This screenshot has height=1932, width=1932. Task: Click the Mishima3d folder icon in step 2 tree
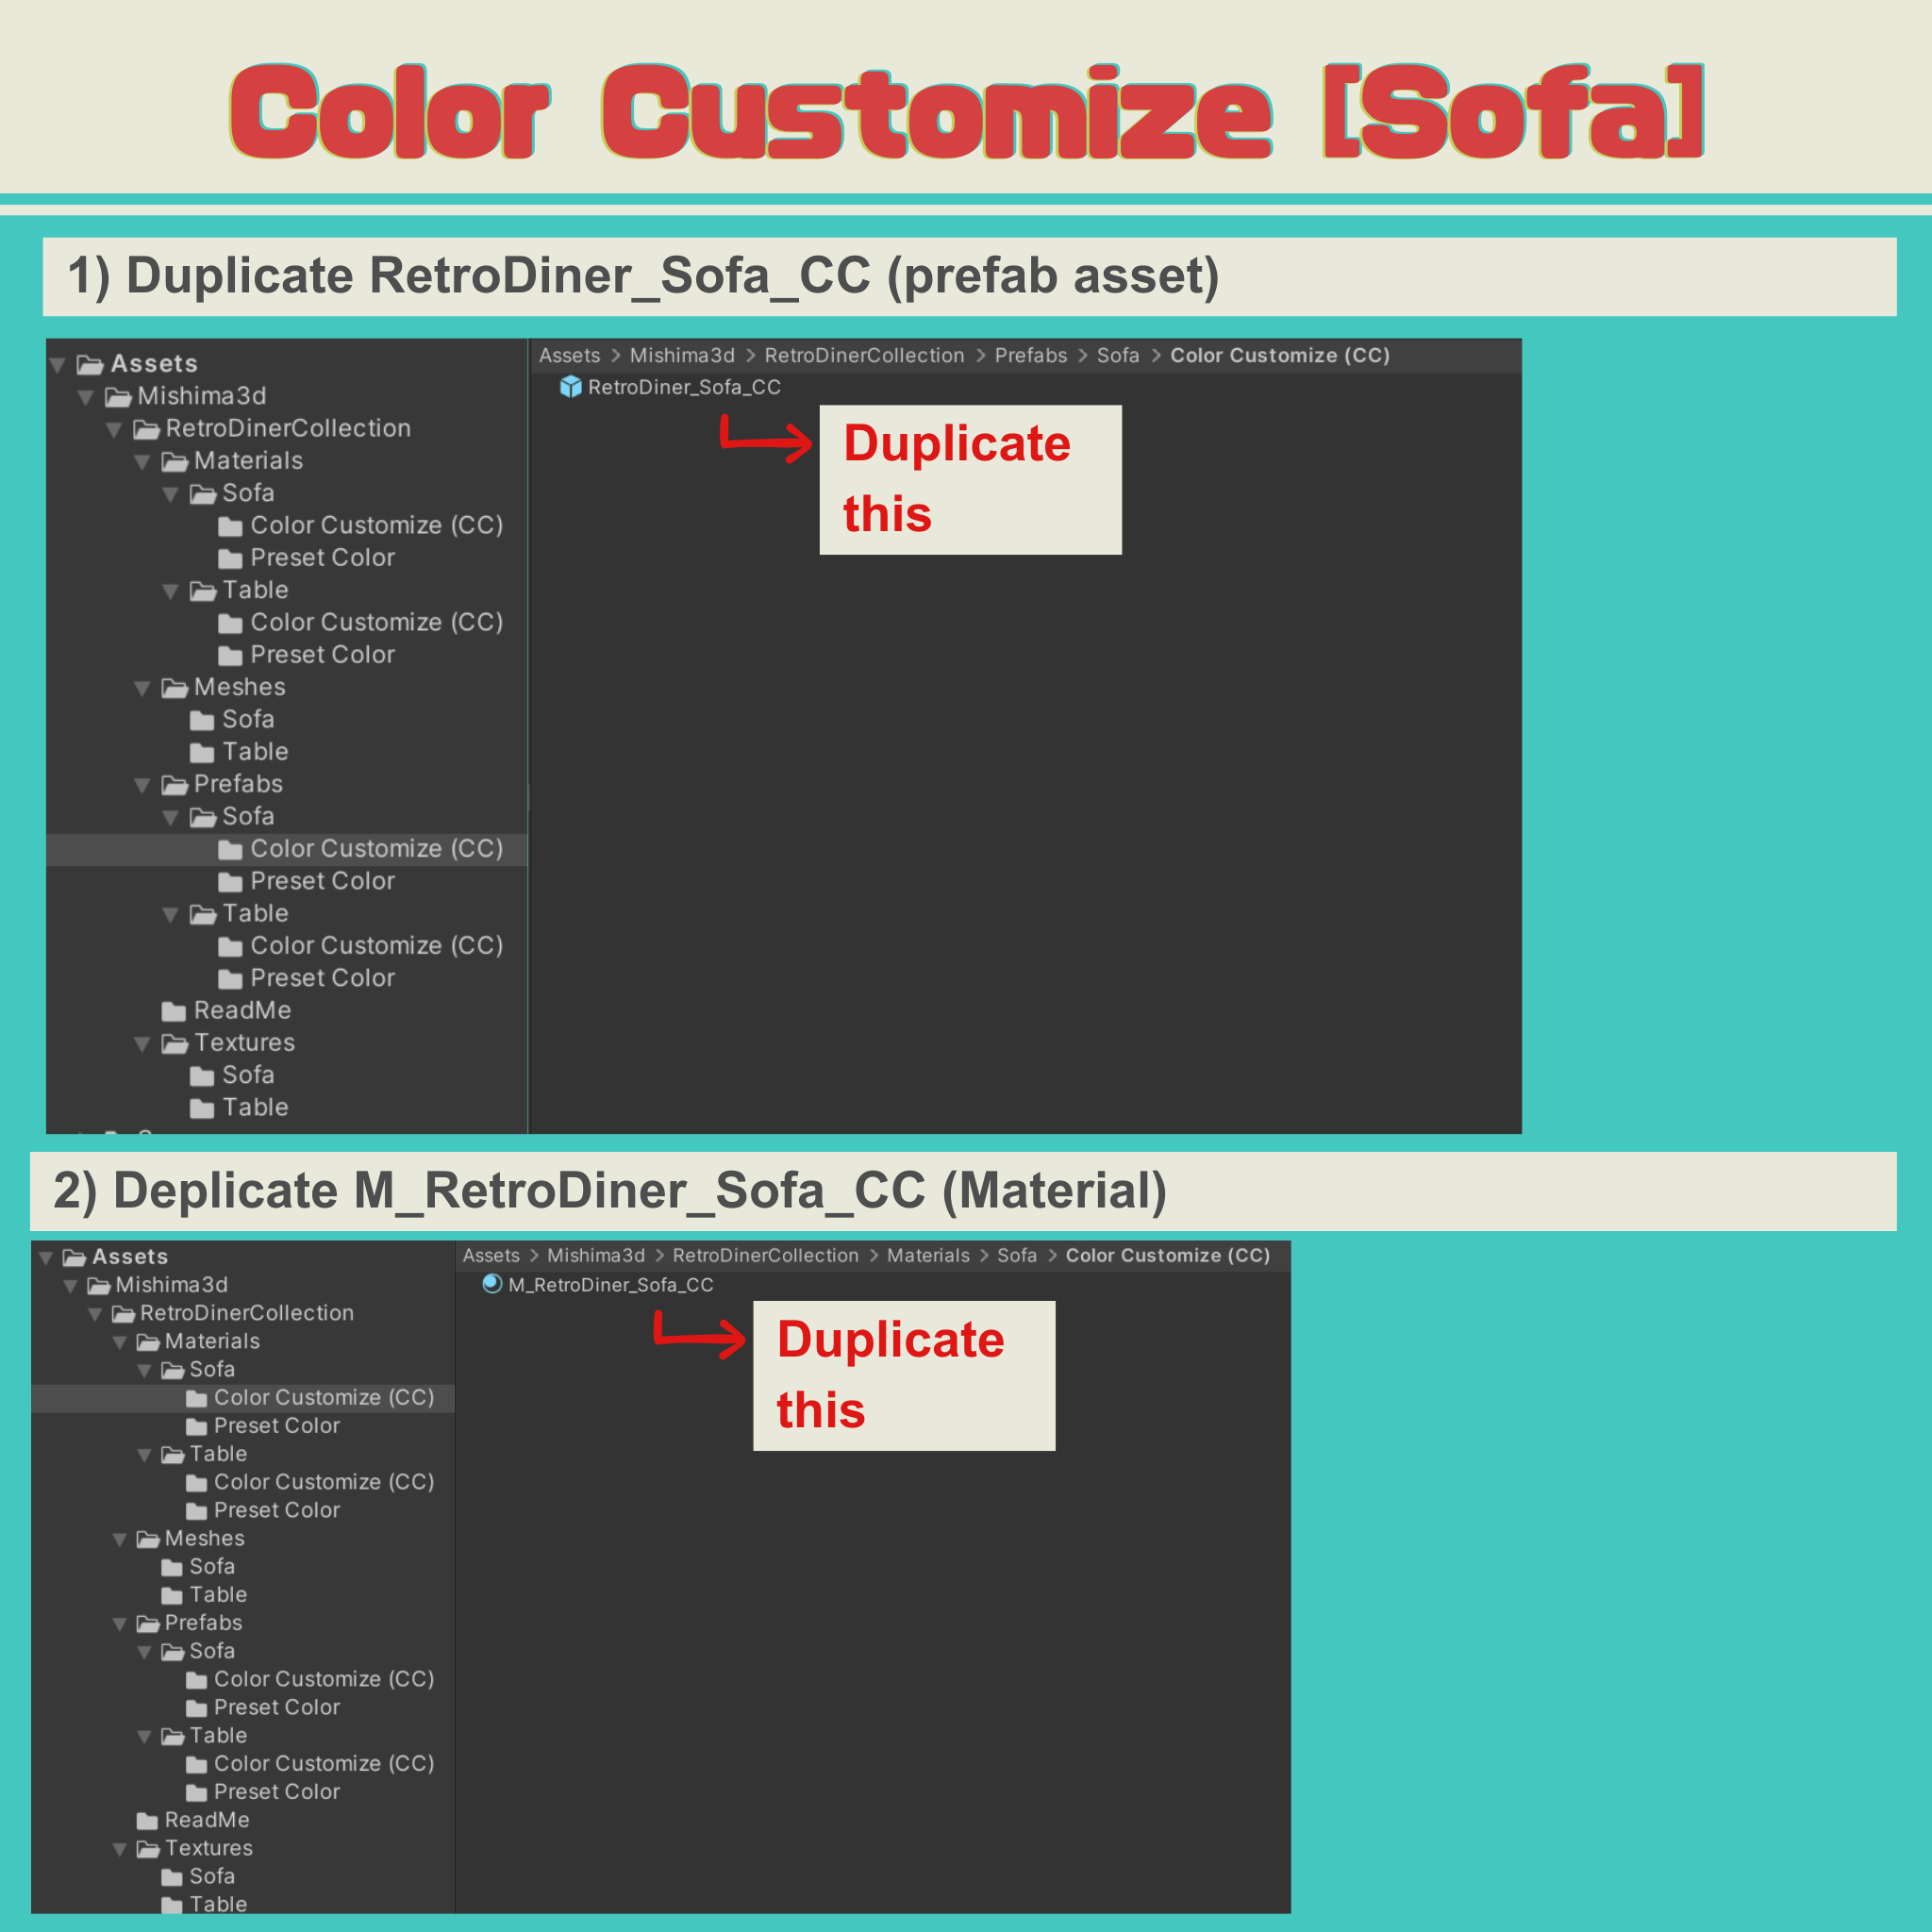pyautogui.click(x=98, y=1285)
